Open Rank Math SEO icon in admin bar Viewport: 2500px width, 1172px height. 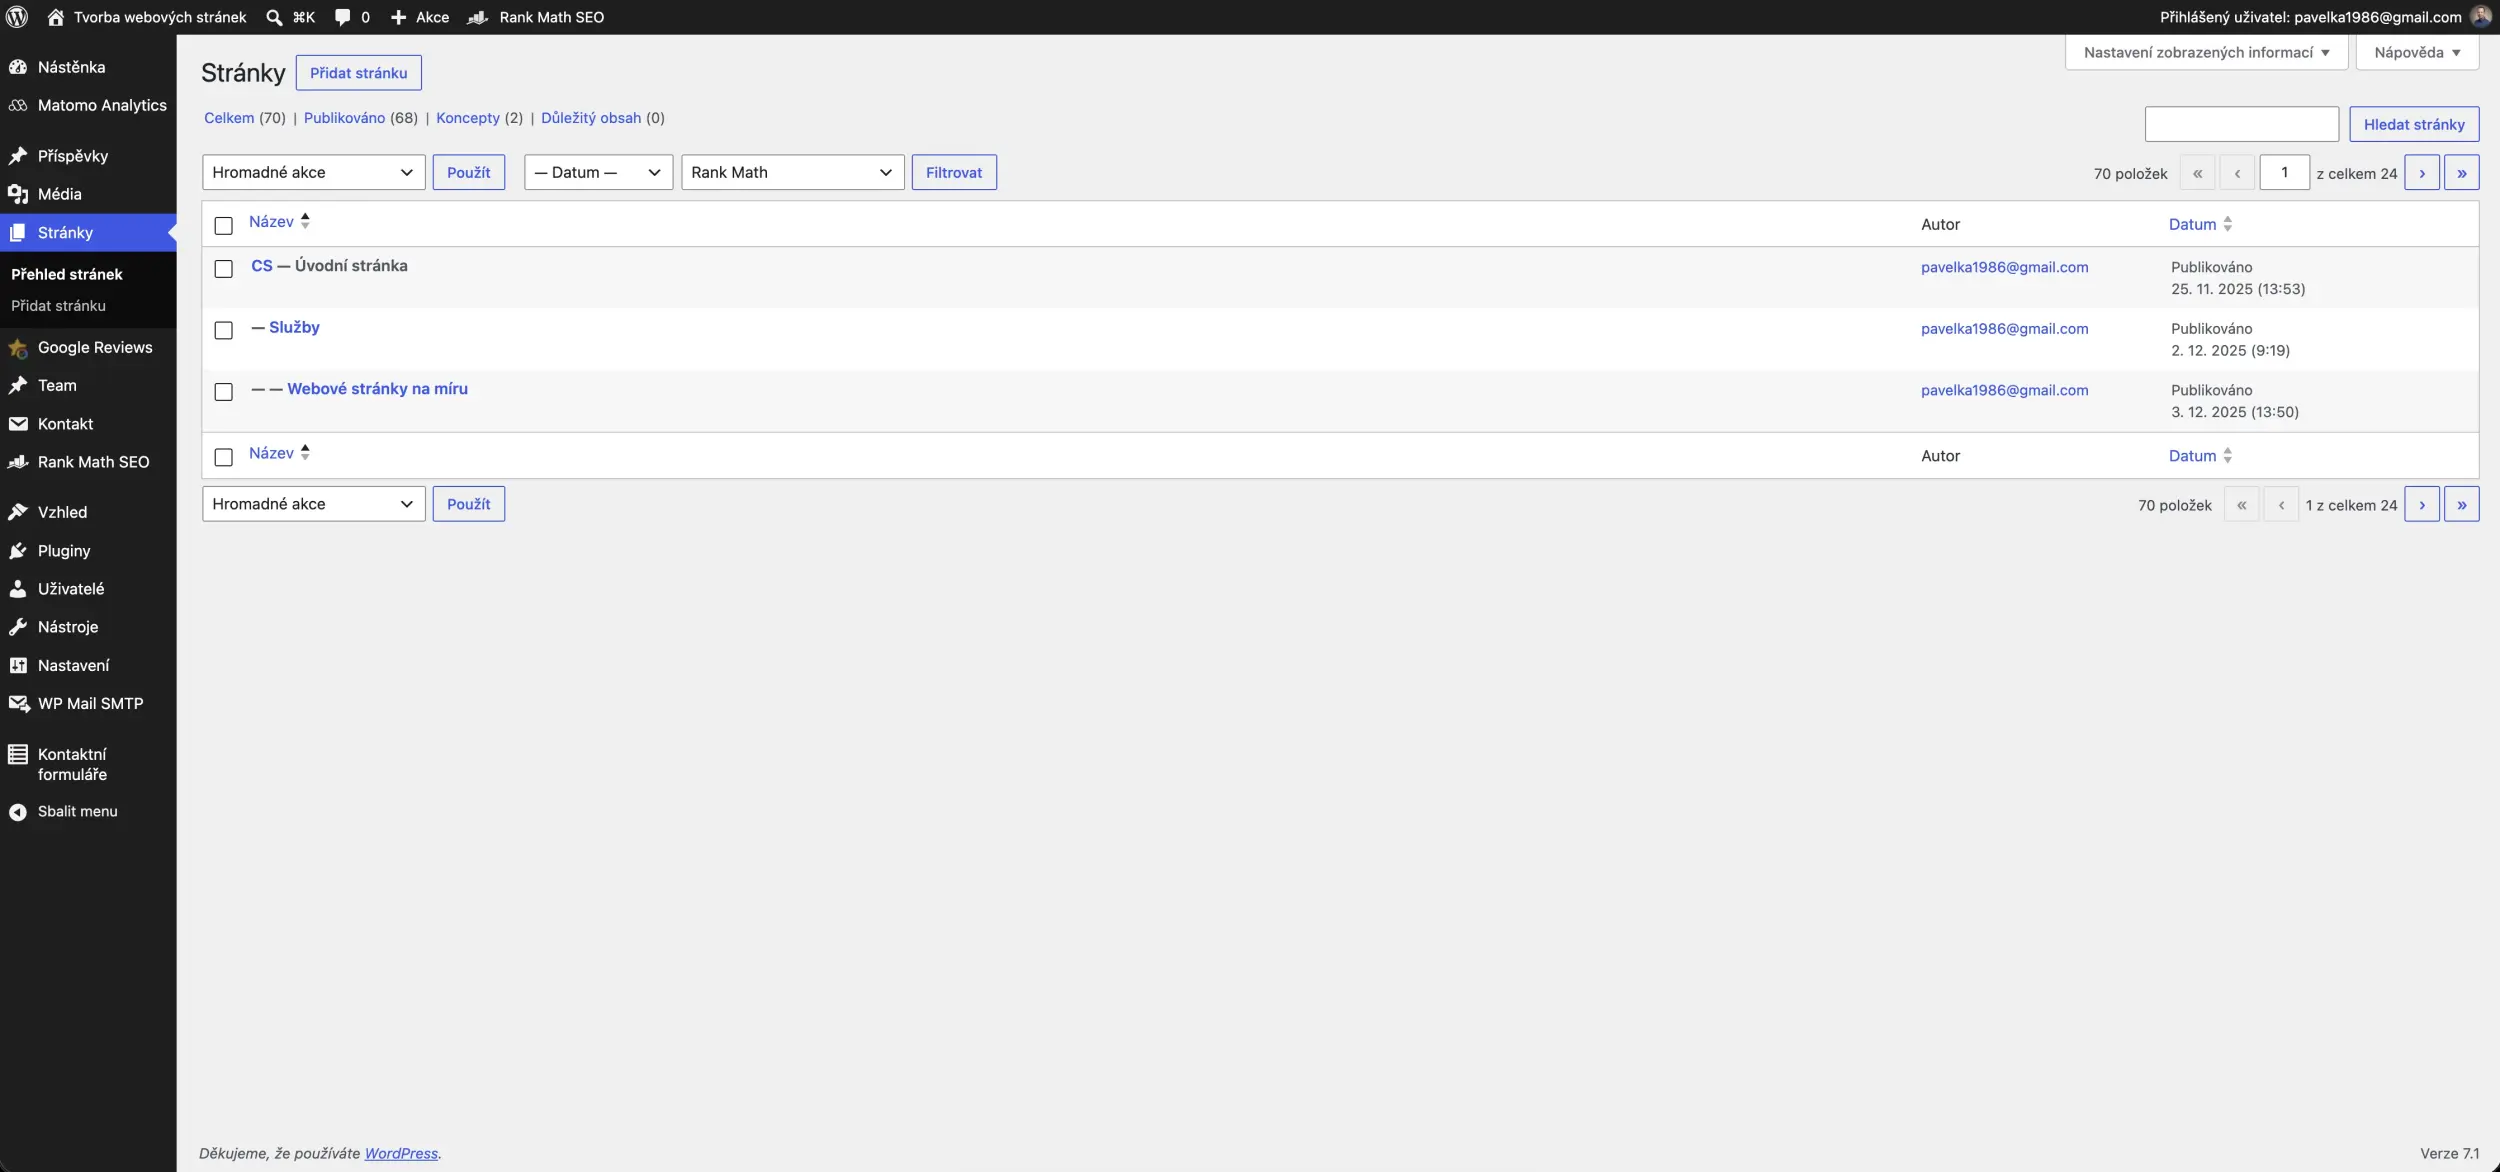[x=478, y=17]
